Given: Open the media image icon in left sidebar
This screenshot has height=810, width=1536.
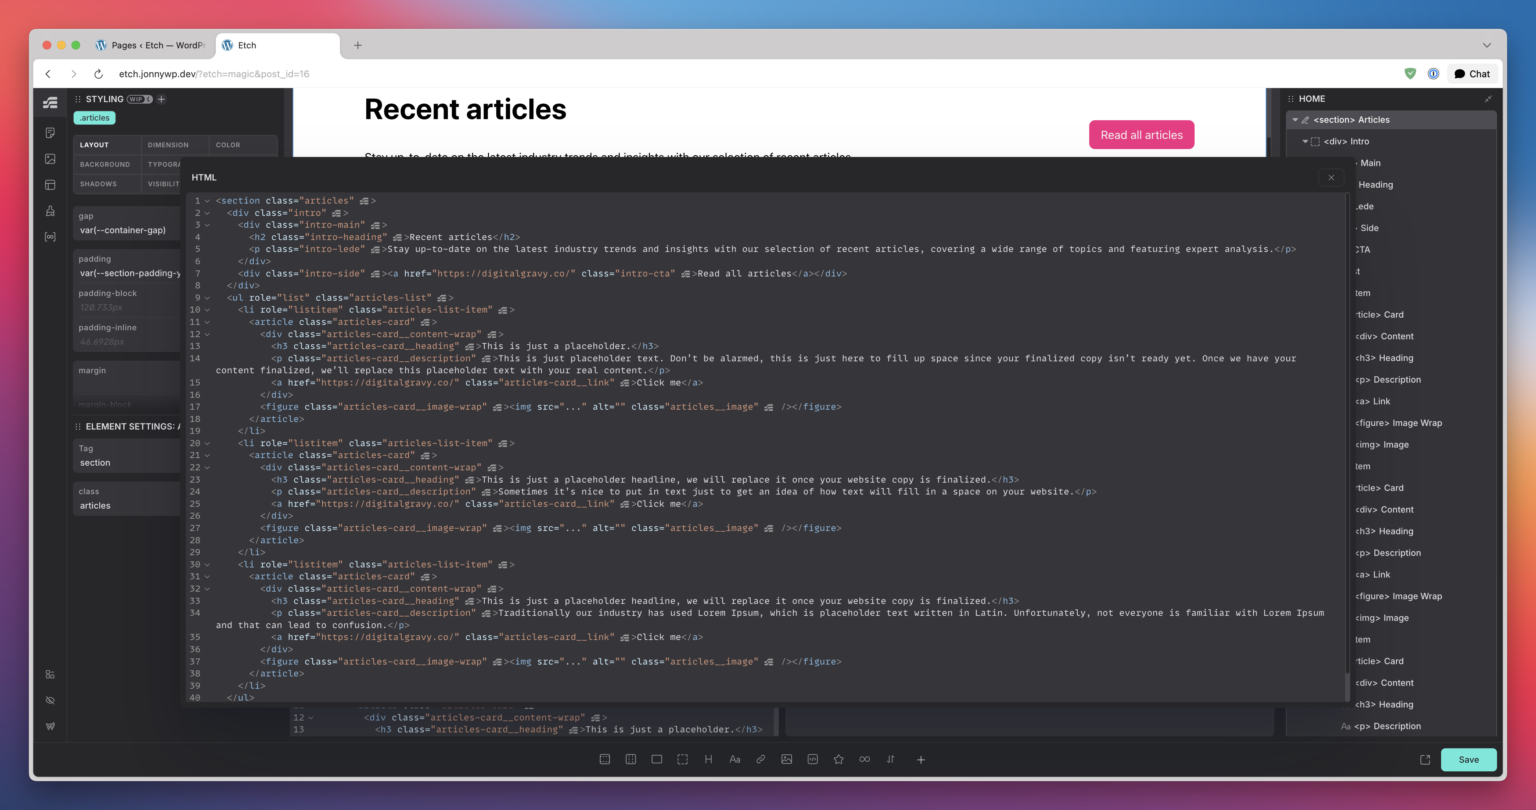Looking at the screenshot, I should 50,159.
